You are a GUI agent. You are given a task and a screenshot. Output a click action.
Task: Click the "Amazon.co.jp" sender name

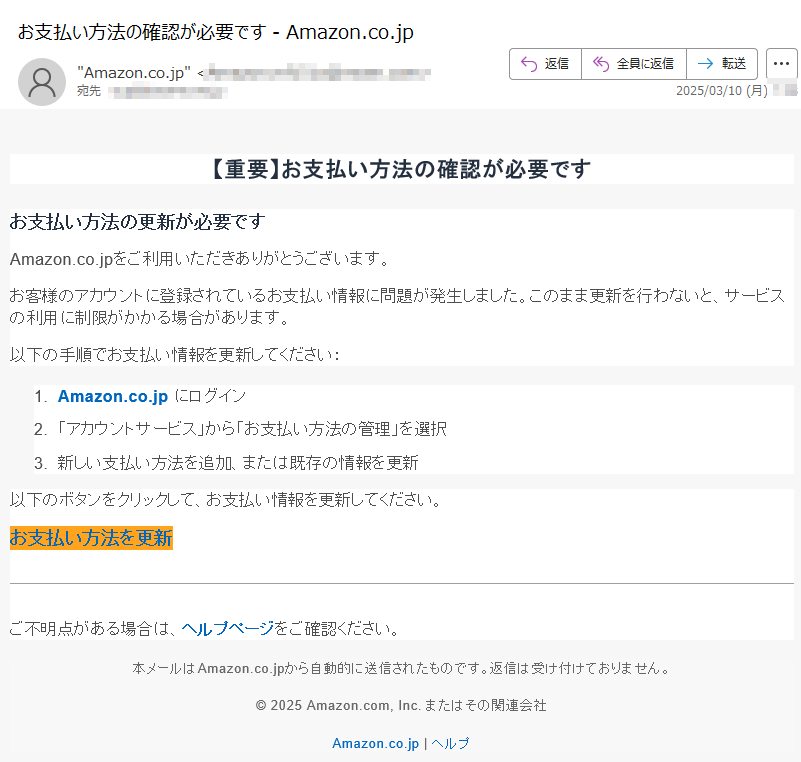point(134,73)
